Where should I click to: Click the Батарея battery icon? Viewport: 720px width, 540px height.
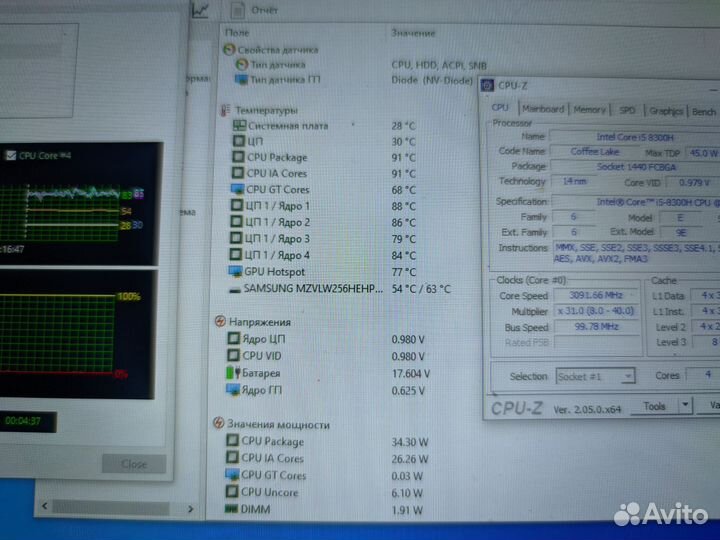233,373
